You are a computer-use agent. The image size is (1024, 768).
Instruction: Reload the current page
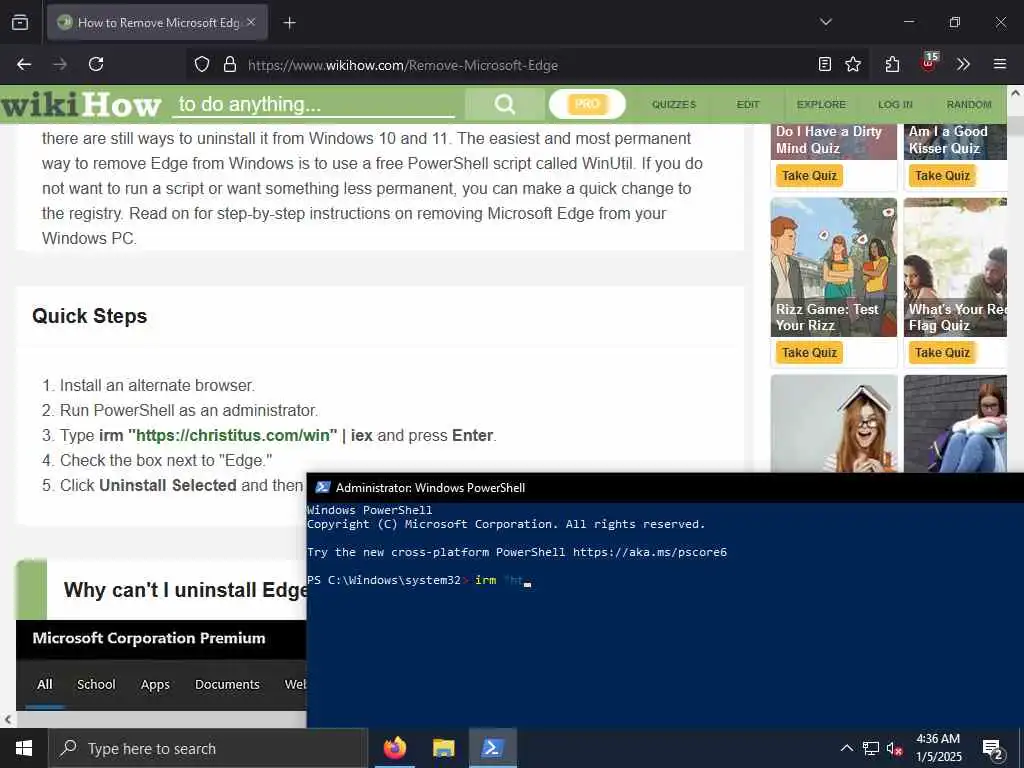(x=96, y=64)
